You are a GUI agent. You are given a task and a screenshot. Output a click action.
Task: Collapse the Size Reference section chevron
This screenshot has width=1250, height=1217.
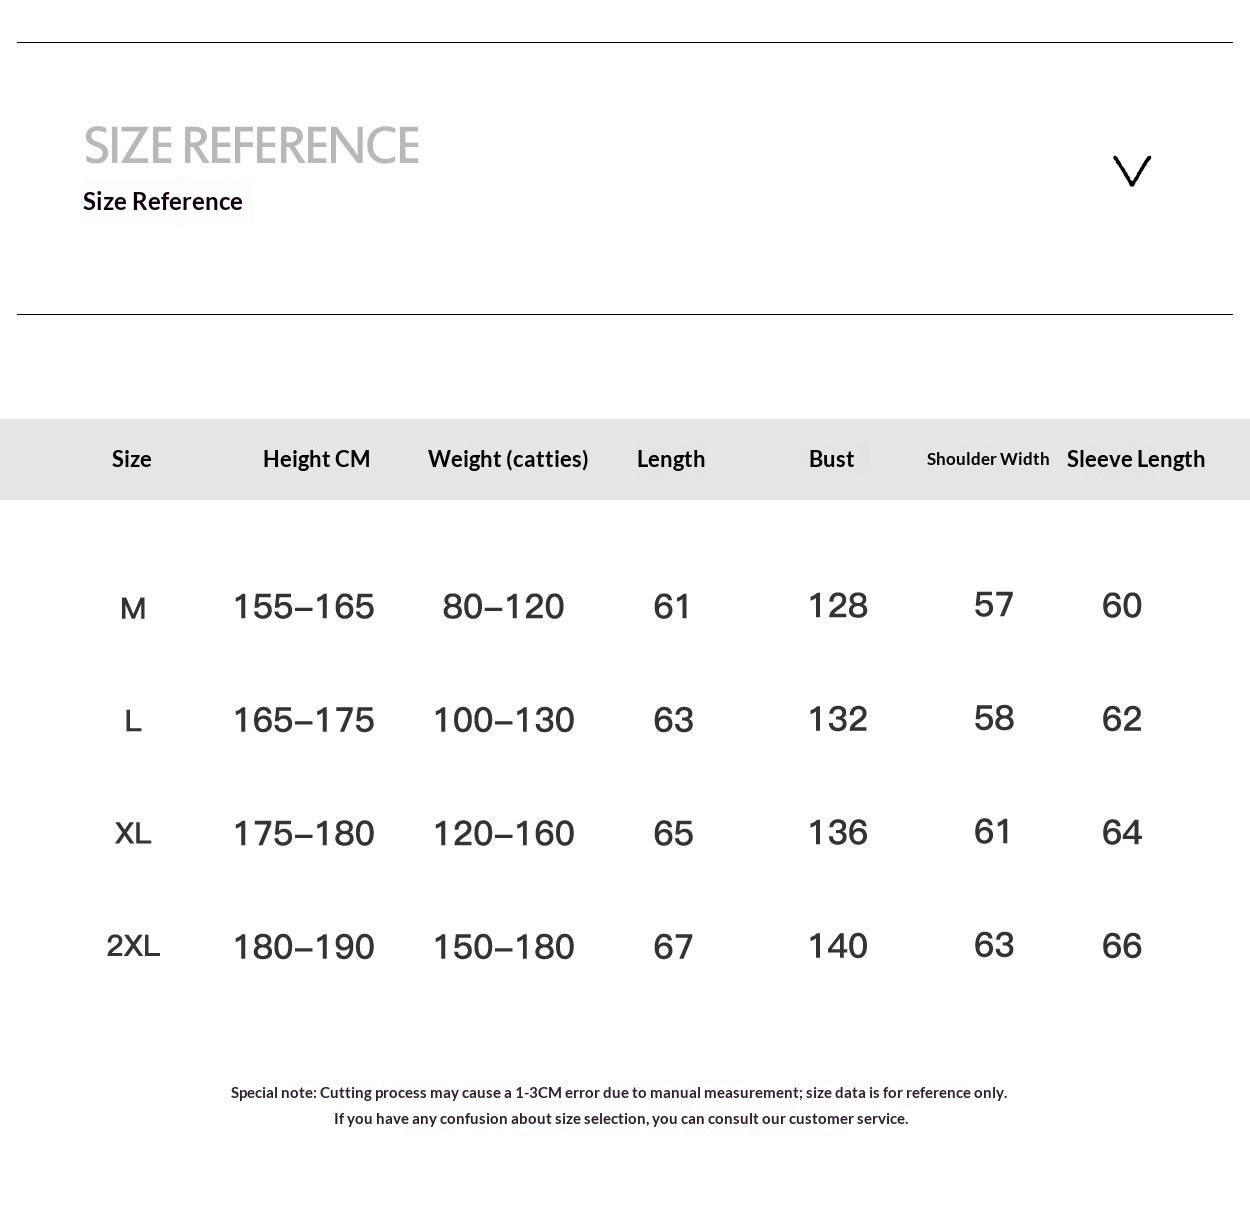click(x=1132, y=171)
